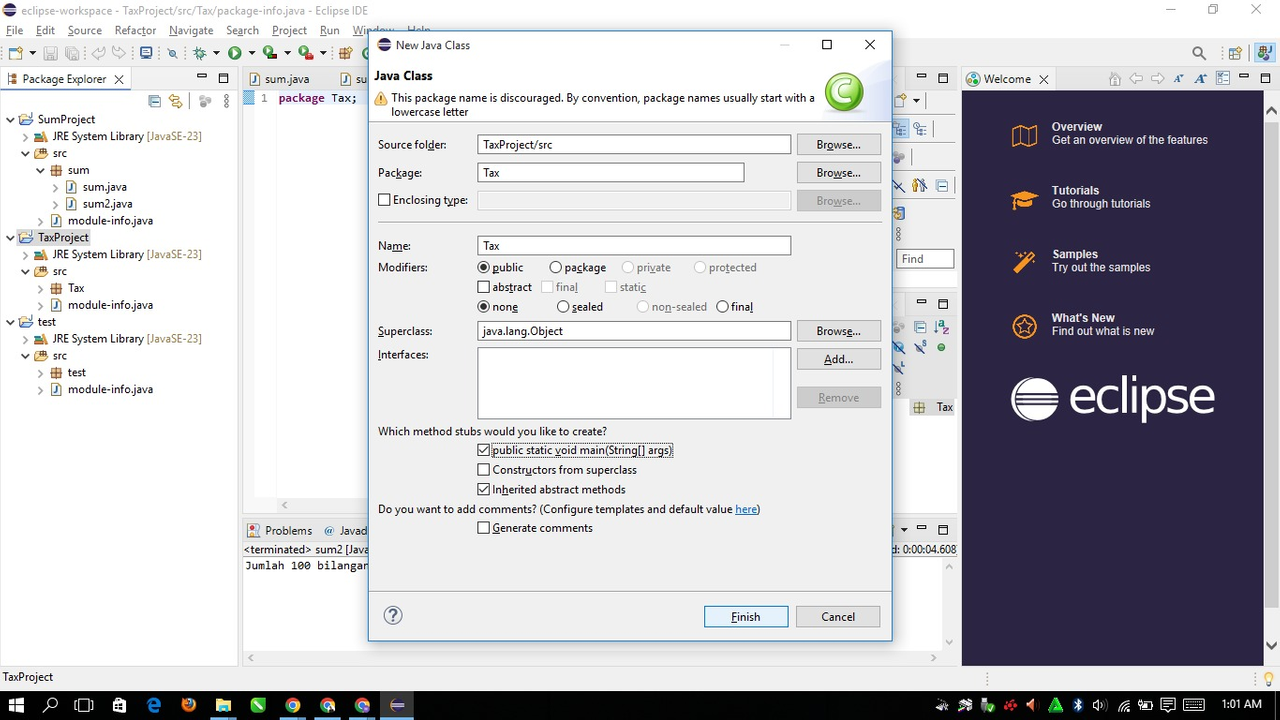The width and height of the screenshot is (1280, 720).
Task: Click the Windows Start button
Action: 16,705
